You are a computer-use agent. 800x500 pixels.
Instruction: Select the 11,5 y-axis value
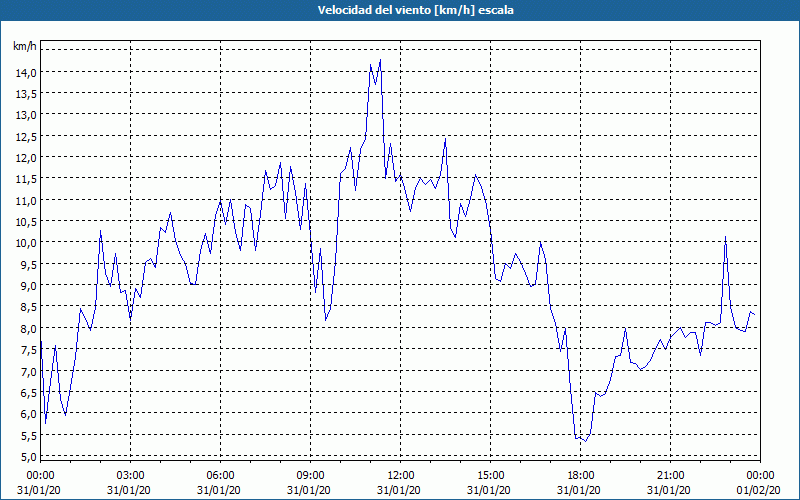(26, 179)
